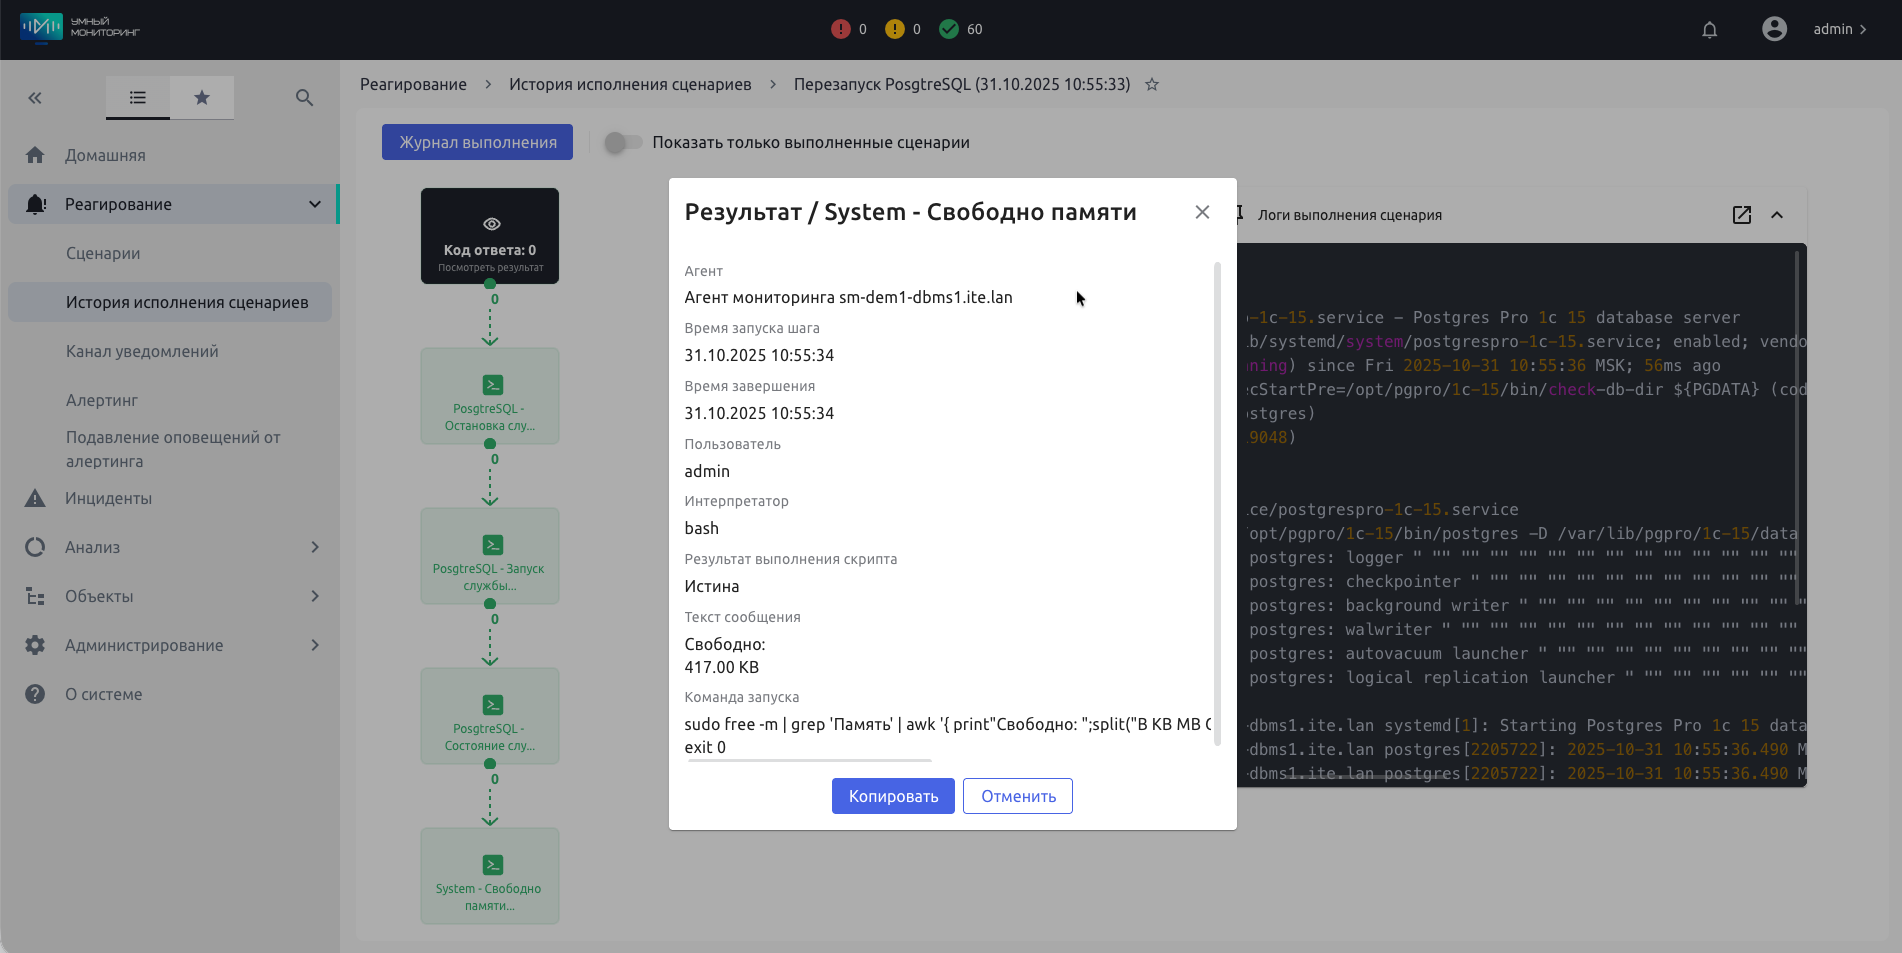
Task: Open Сценарии in the sidebar
Action: (103, 253)
